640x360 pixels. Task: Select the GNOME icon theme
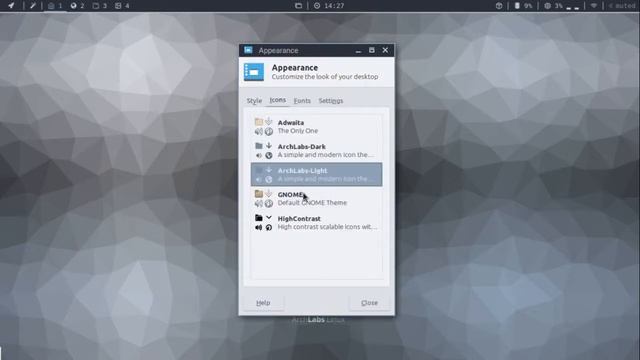tap(316, 198)
